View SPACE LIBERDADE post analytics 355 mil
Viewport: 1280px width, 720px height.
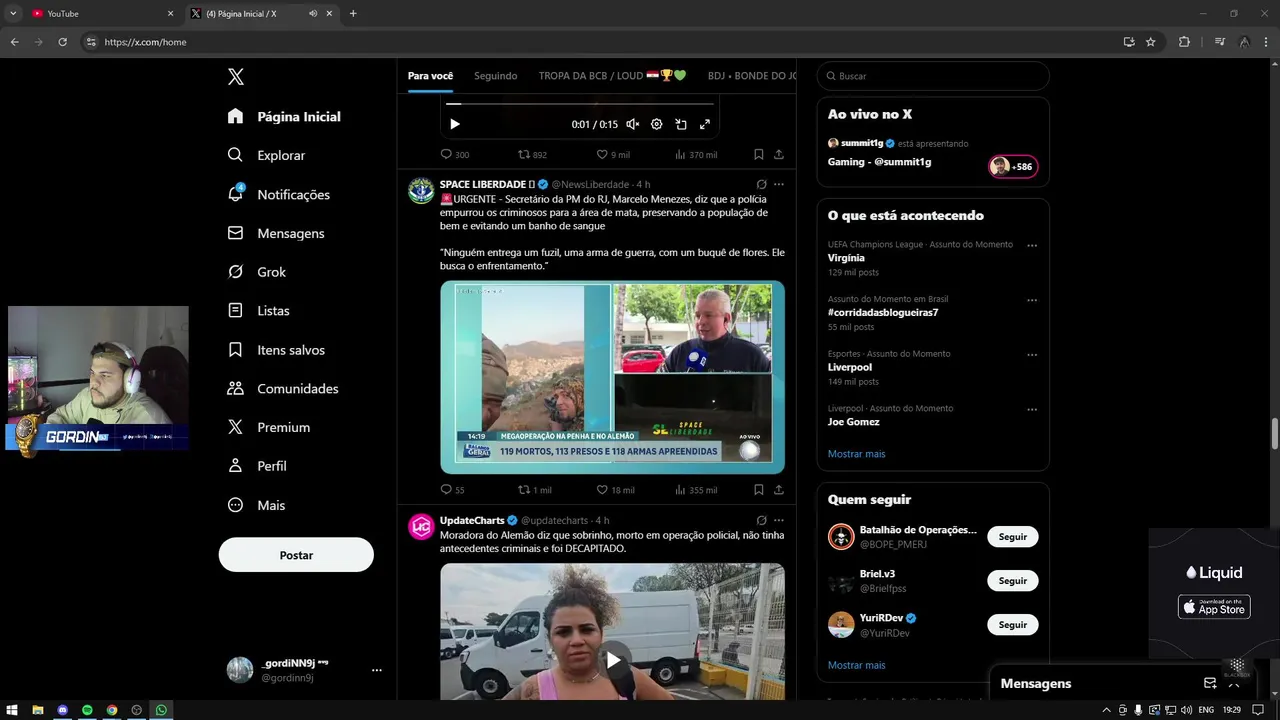coord(696,490)
